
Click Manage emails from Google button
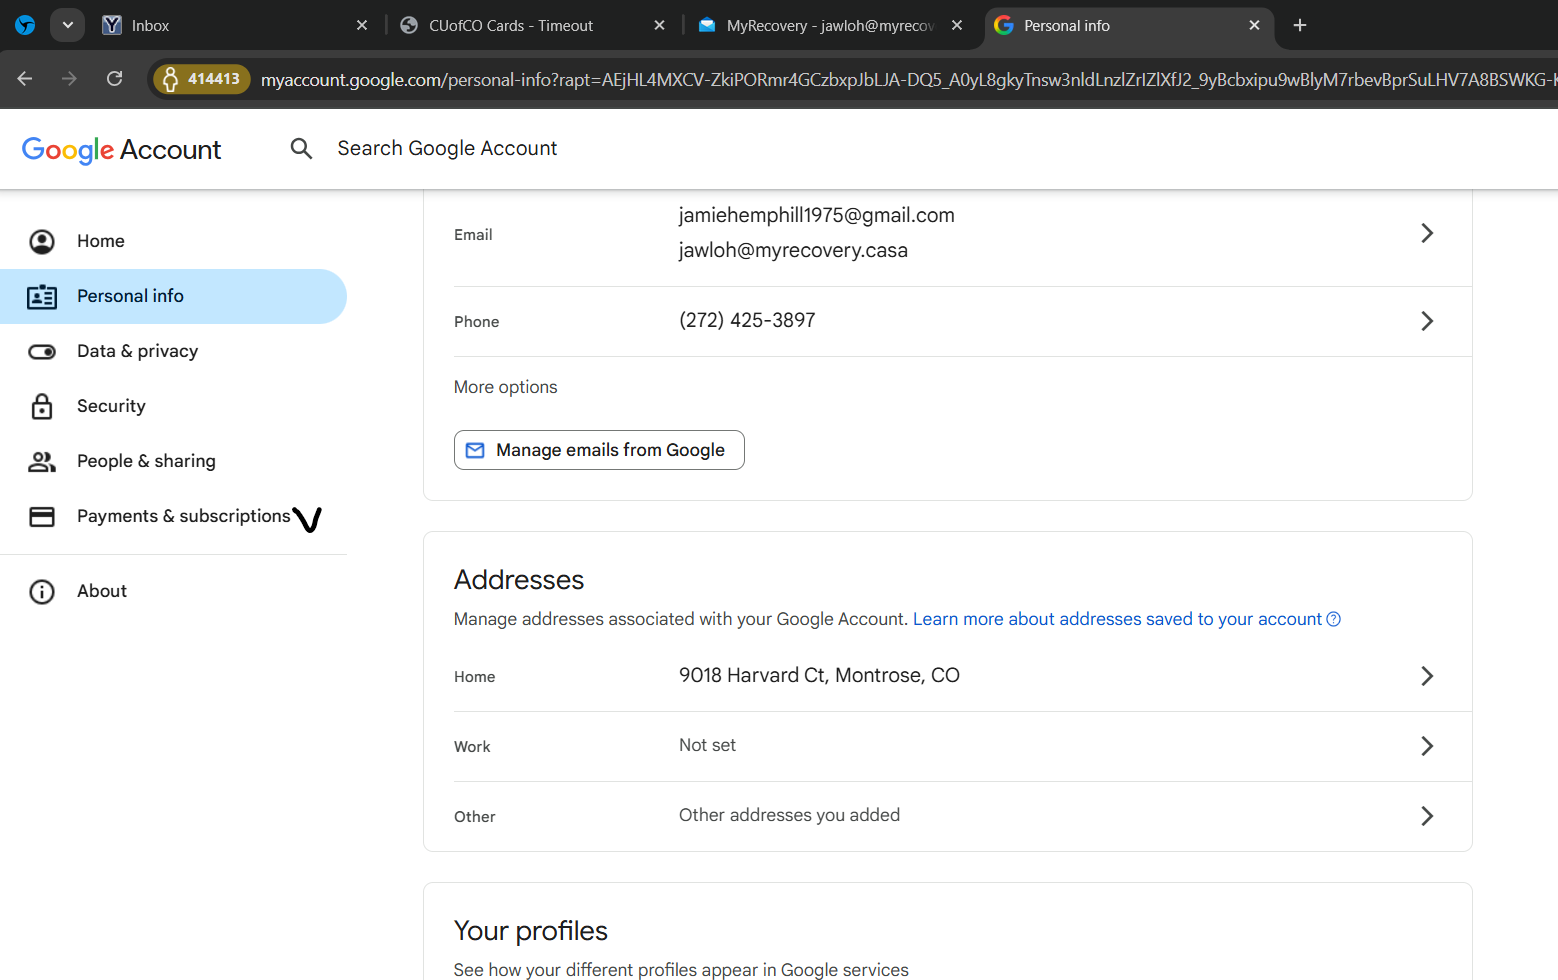point(599,450)
